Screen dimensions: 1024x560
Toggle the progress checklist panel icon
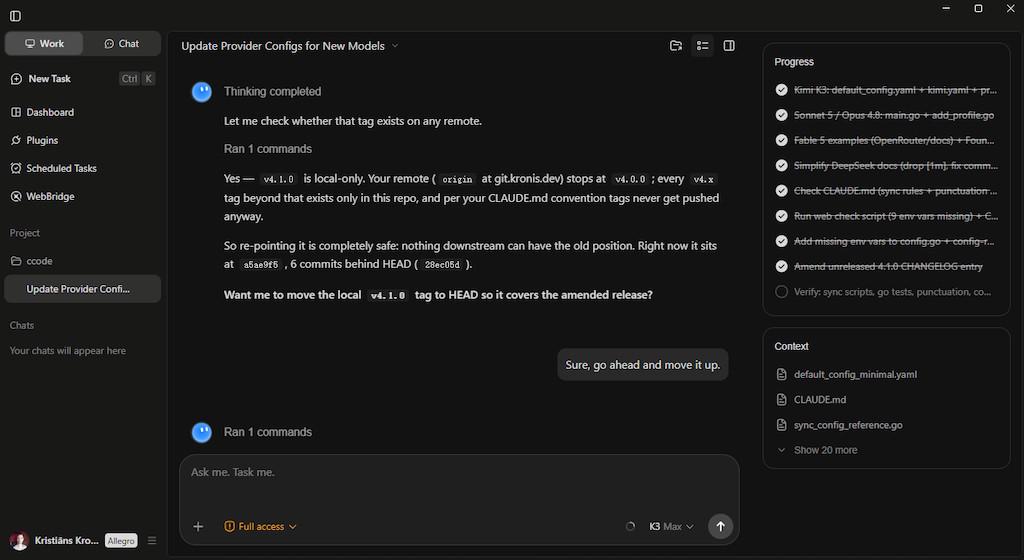click(x=703, y=46)
